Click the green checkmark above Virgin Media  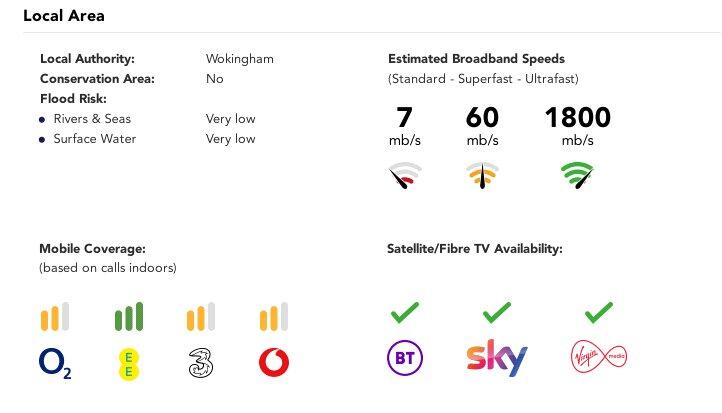[598, 314]
